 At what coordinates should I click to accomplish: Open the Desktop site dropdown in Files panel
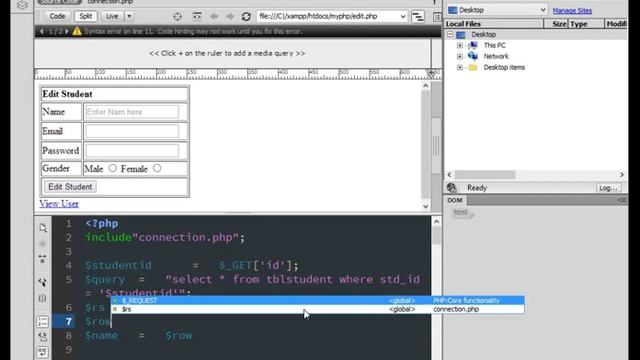tap(496, 10)
